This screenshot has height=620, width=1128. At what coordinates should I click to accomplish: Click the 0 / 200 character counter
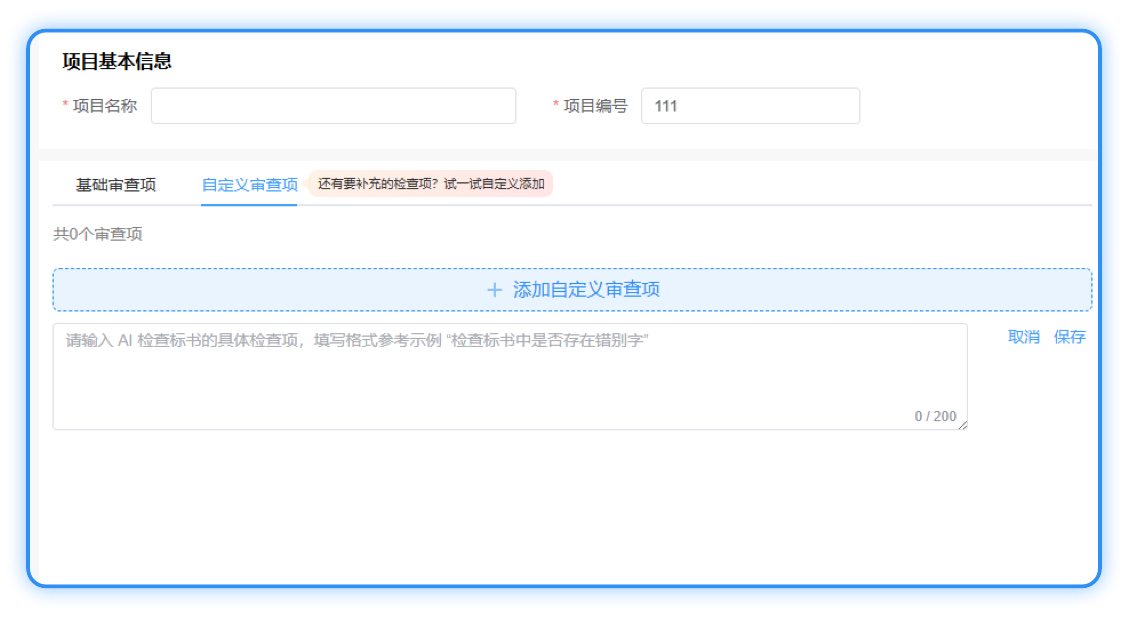click(x=935, y=416)
